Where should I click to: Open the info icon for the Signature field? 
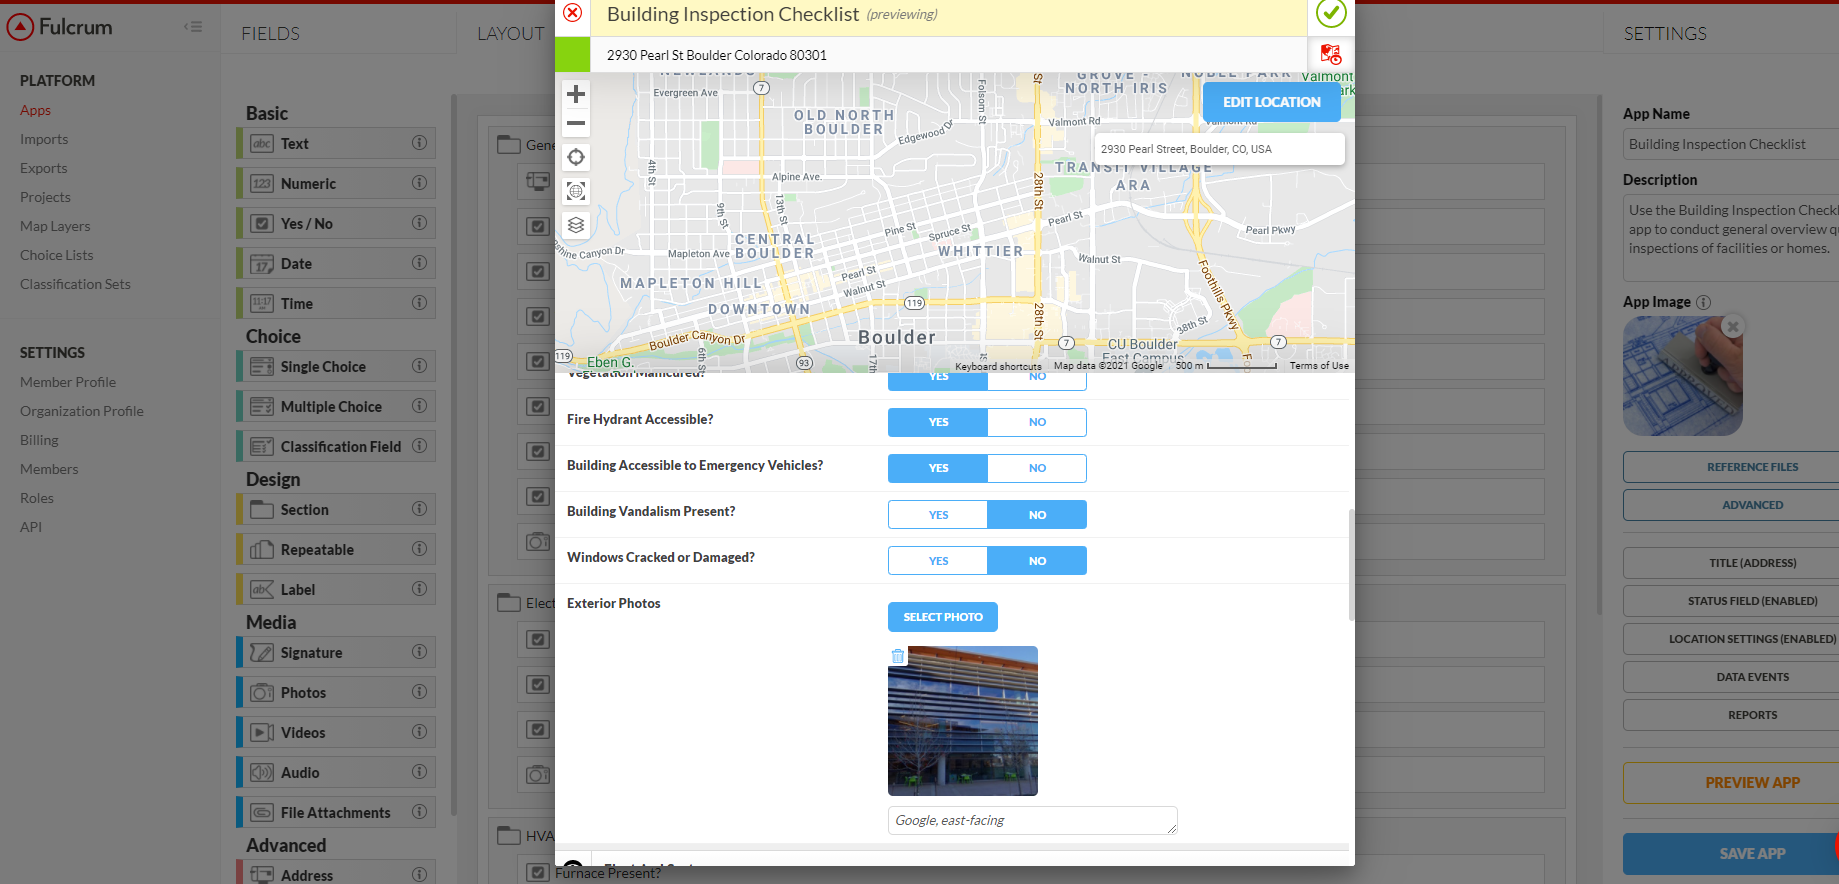[420, 652]
